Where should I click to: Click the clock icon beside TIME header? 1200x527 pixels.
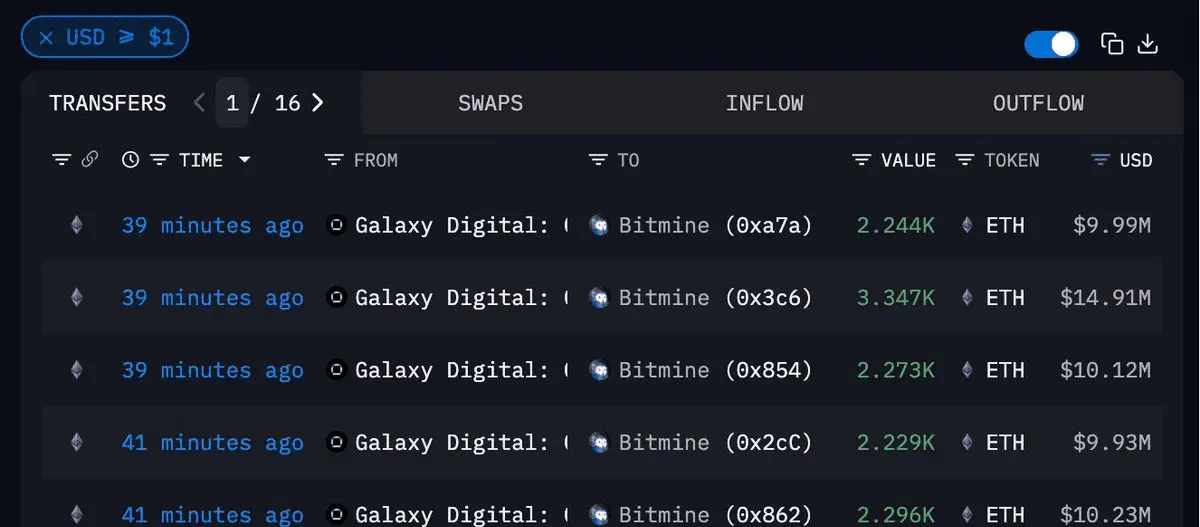pyautogui.click(x=130, y=160)
